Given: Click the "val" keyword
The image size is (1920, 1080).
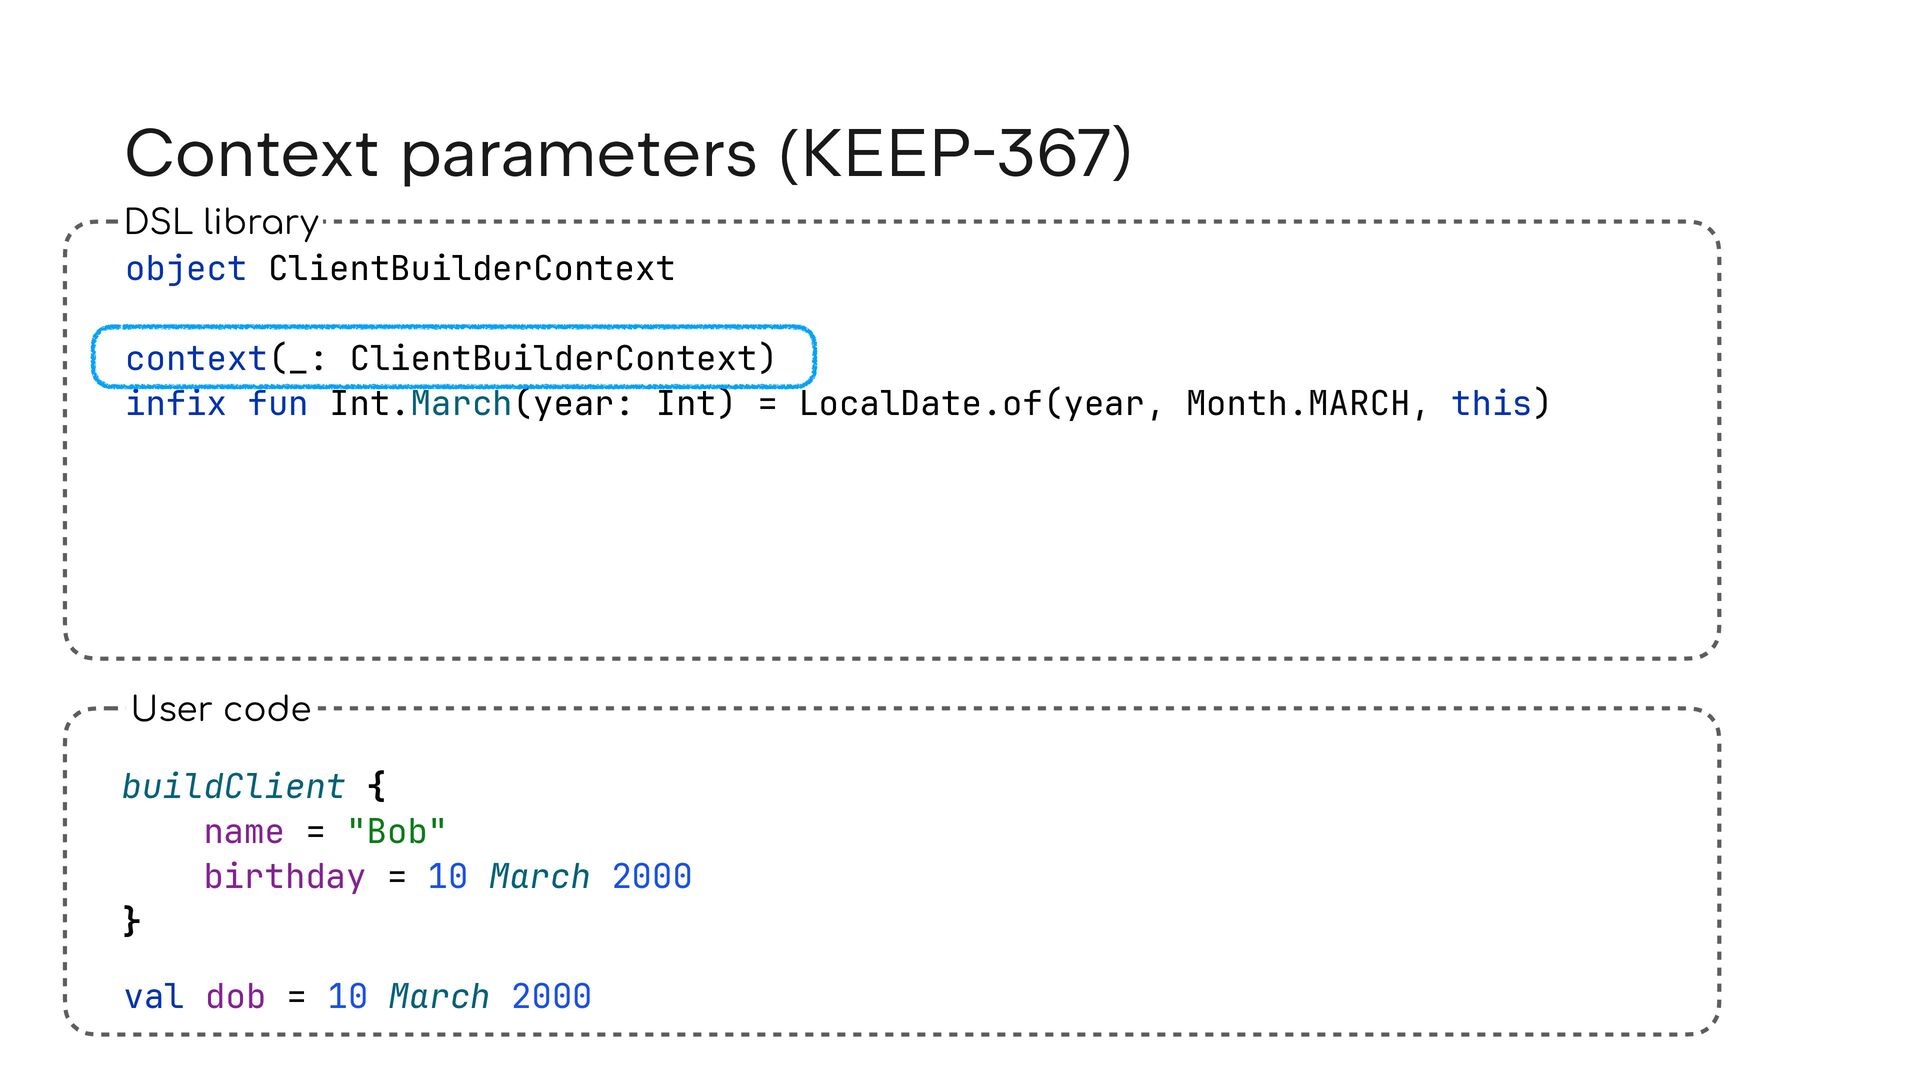Looking at the screenshot, I should click(x=154, y=997).
